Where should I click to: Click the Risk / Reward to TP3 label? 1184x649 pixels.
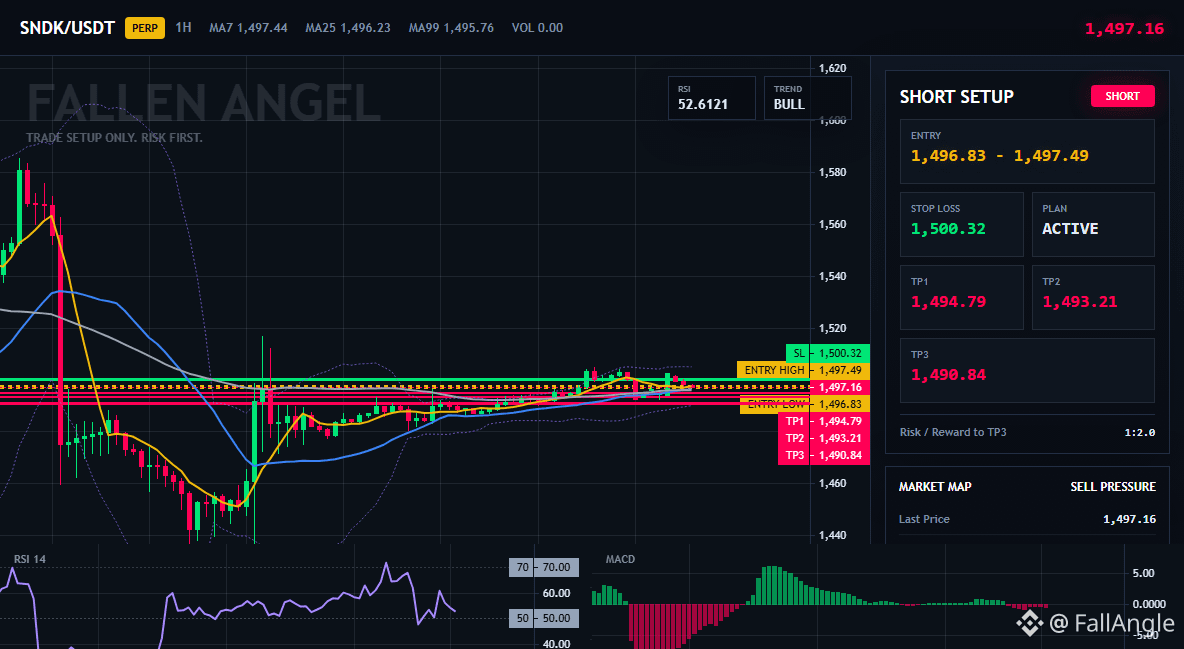coord(953,432)
